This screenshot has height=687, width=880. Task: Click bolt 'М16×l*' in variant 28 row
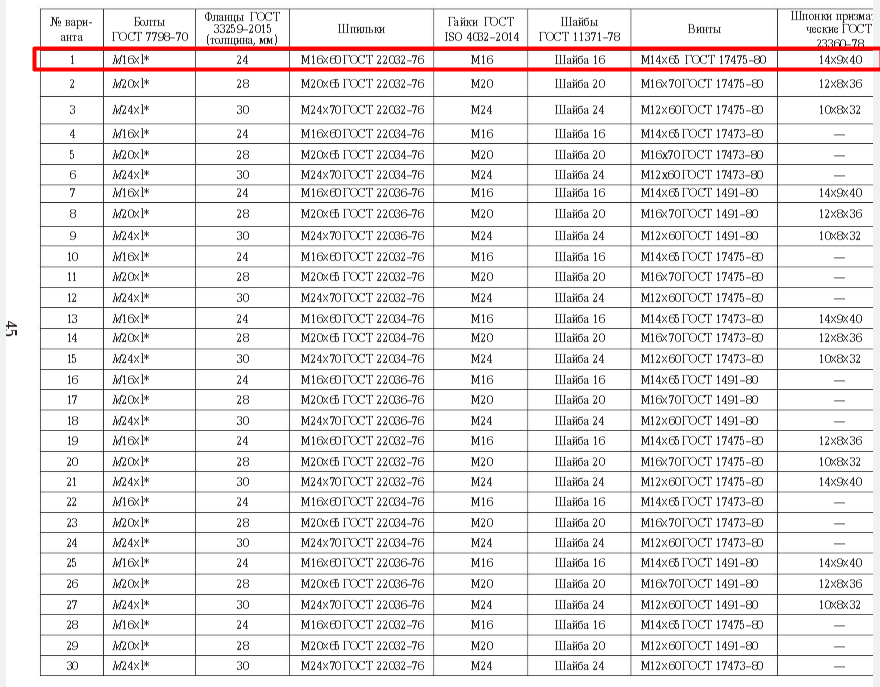[x=131, y=625]
